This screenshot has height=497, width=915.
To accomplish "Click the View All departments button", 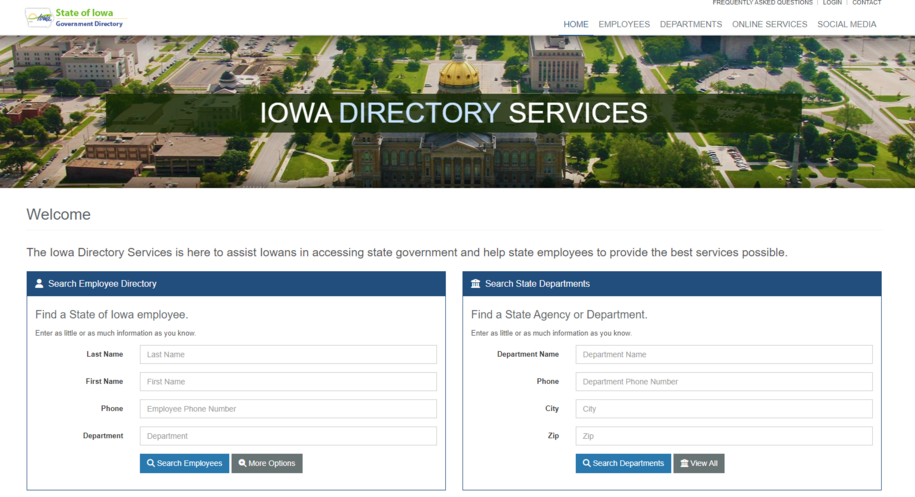I will [x=698, y=463].
